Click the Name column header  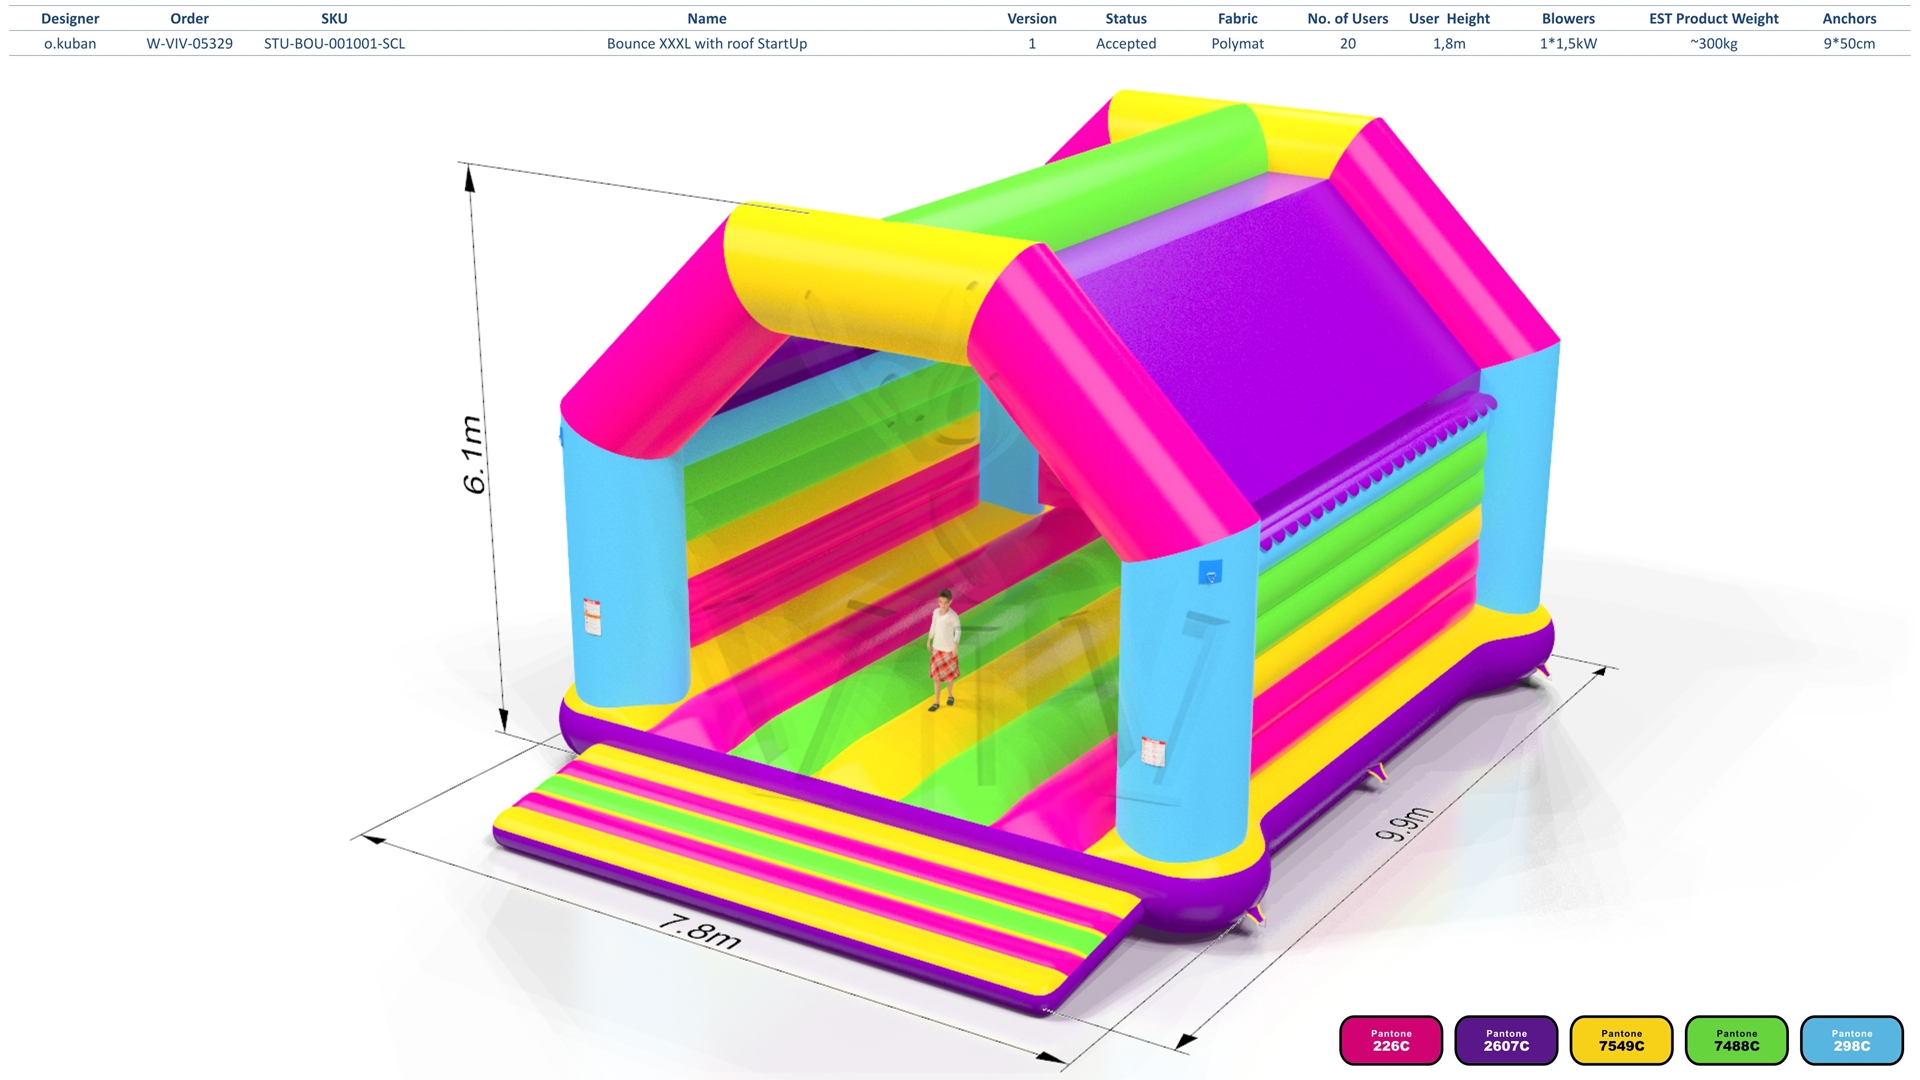(x=707, y=18)
